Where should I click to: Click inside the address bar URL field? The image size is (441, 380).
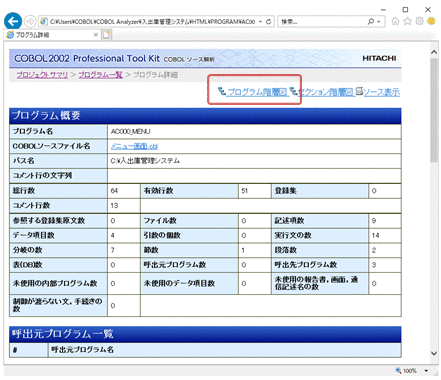153,22
